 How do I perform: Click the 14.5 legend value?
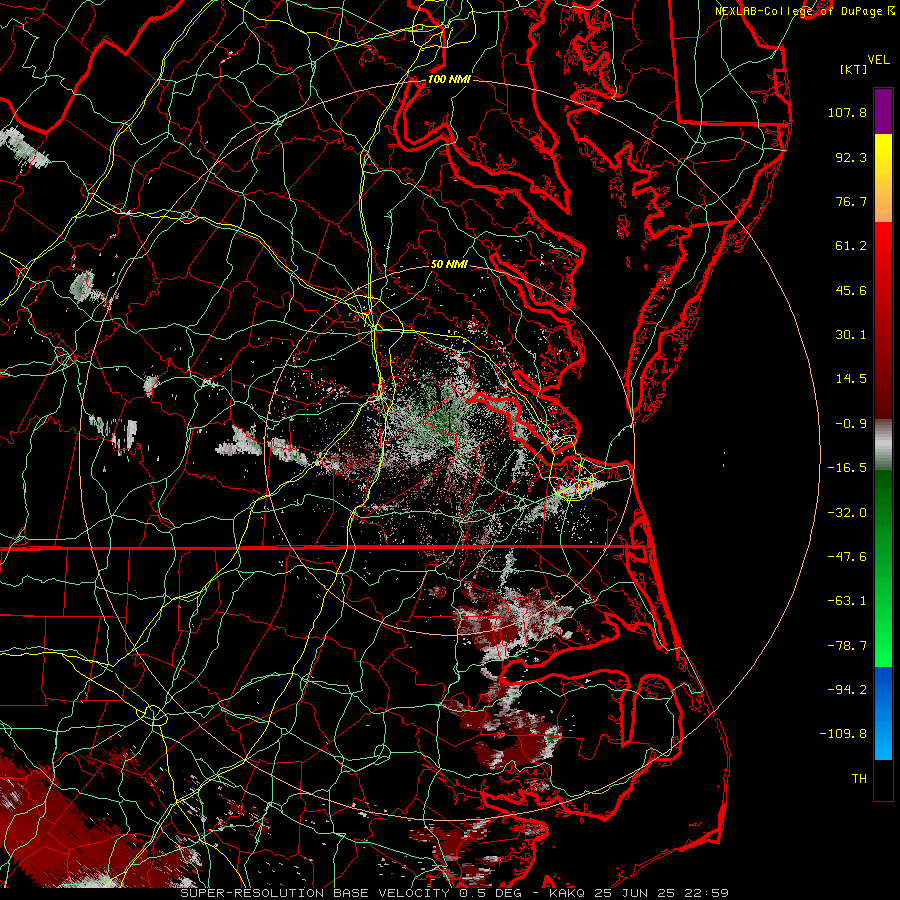click(x=851, y=379)
